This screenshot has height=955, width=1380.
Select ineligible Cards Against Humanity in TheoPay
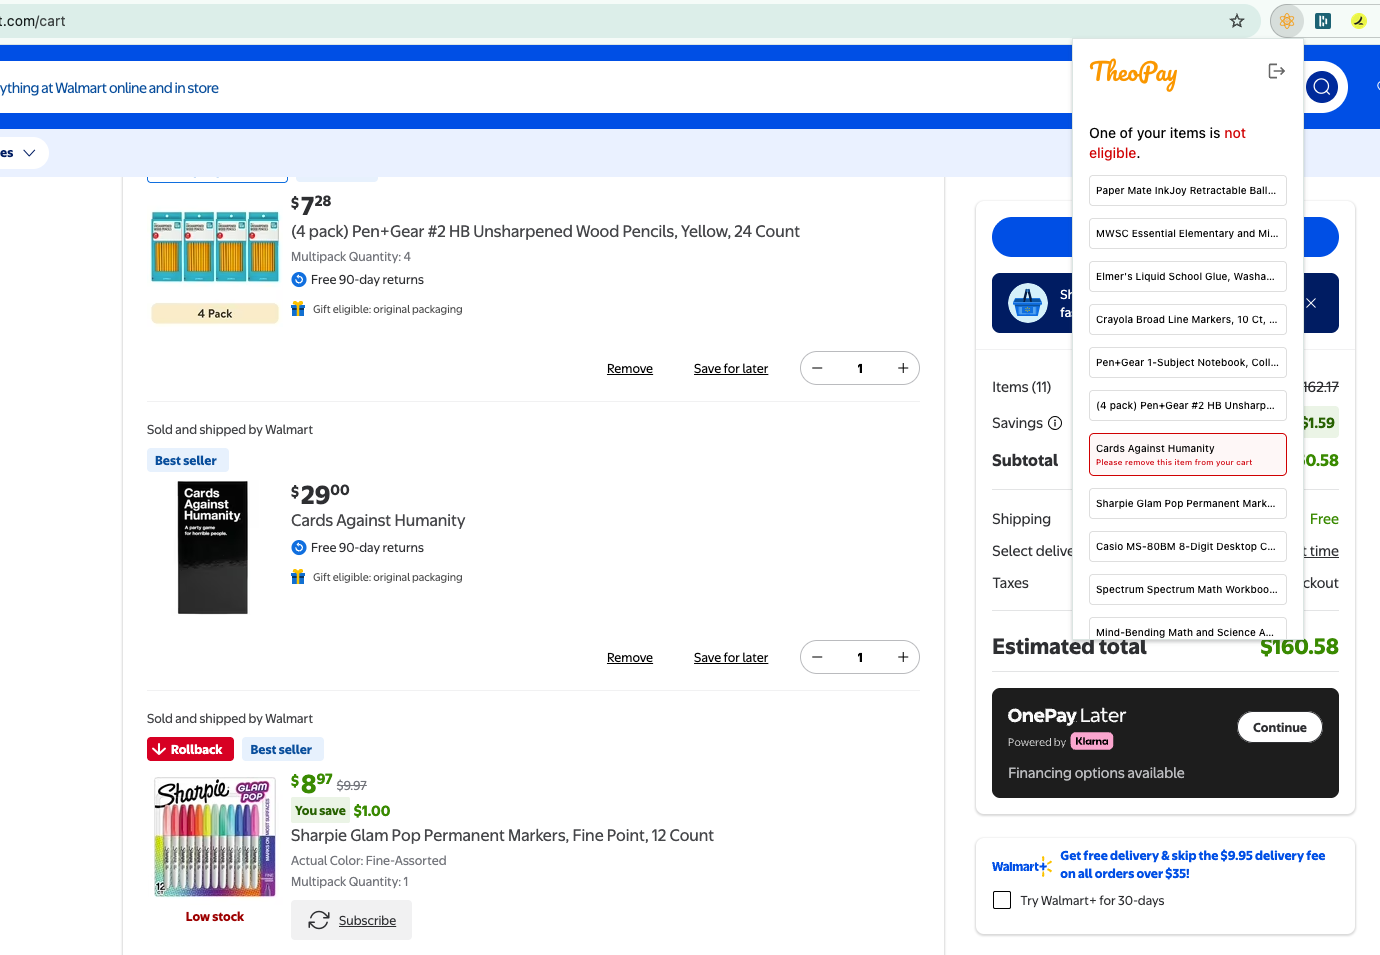click(1188, 454)
